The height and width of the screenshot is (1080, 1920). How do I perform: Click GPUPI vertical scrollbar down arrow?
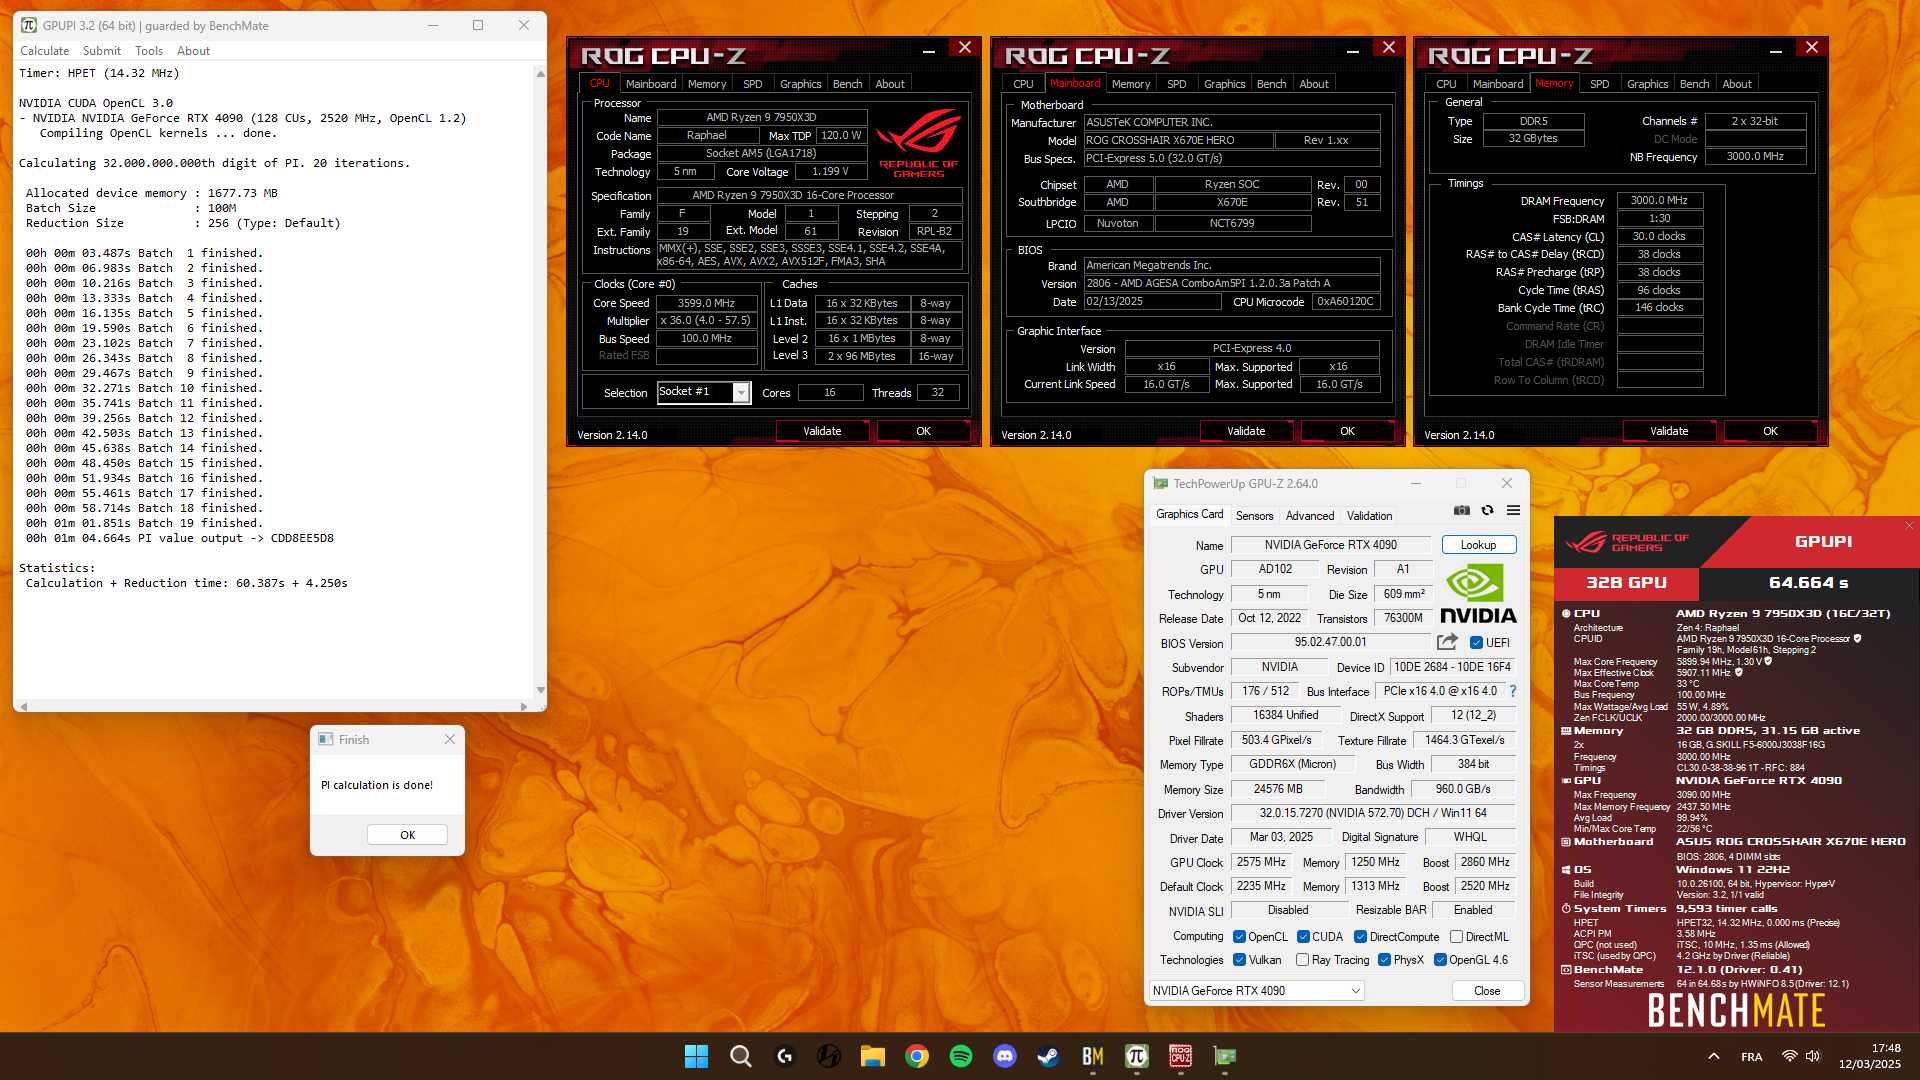point(541,690)
